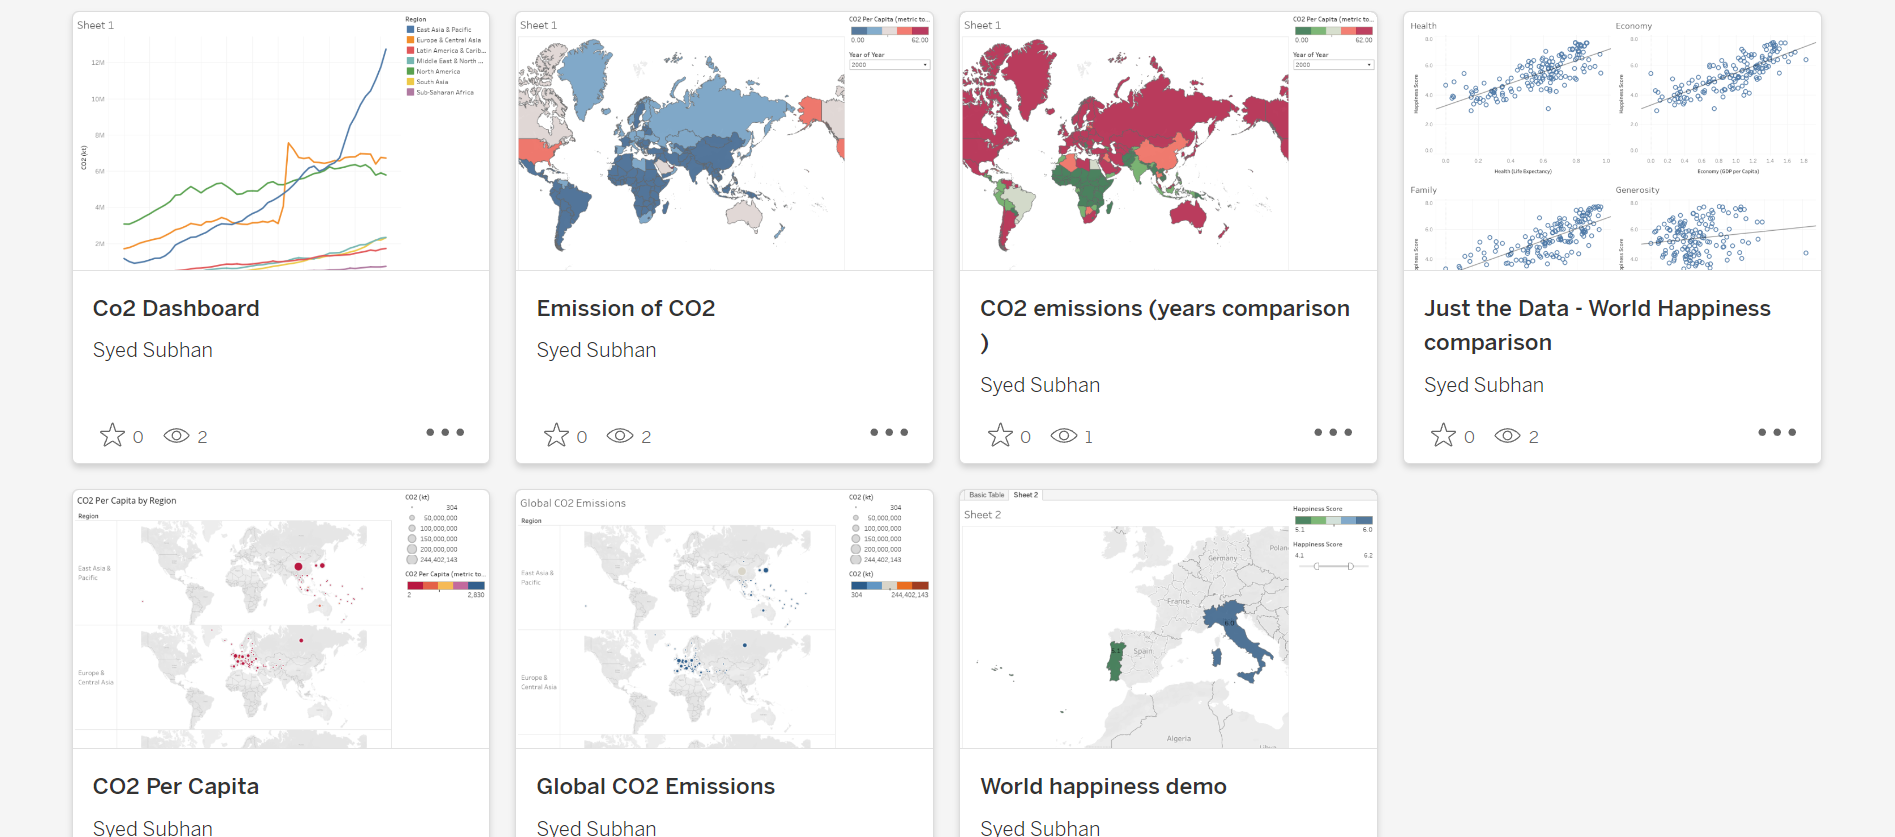Viewport: 1895px width, 837px height.
Task: Open the Emission of CO2 title link
Action: 626,308
